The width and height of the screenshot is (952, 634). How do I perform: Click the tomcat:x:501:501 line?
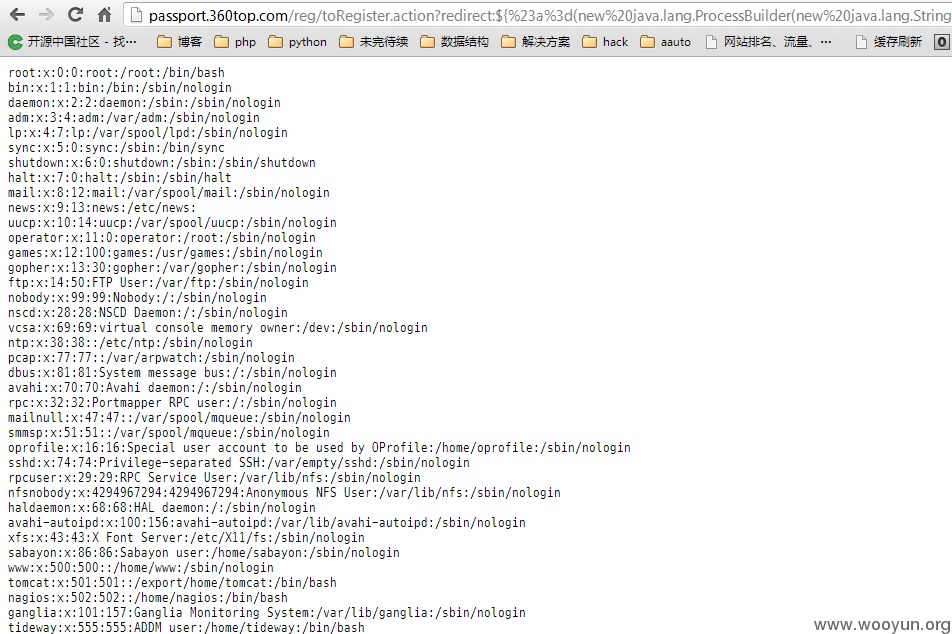pyautogui.click(x=172, y=582)
